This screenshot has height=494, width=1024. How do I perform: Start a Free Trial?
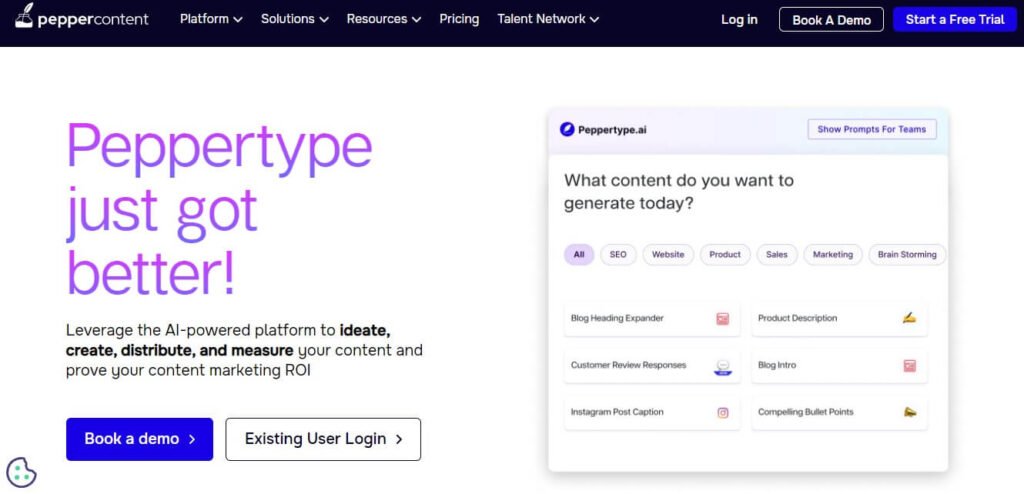955,20
